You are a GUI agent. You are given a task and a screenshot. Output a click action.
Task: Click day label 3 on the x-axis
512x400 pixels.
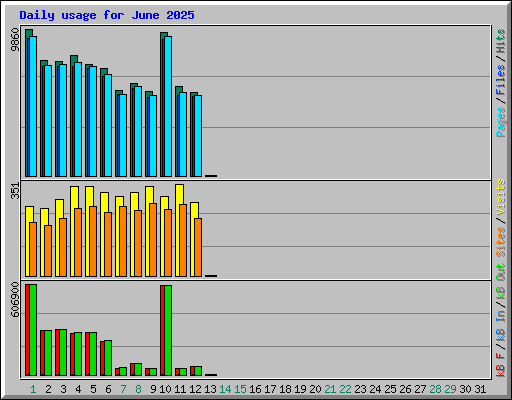click(x=63, y=389)
